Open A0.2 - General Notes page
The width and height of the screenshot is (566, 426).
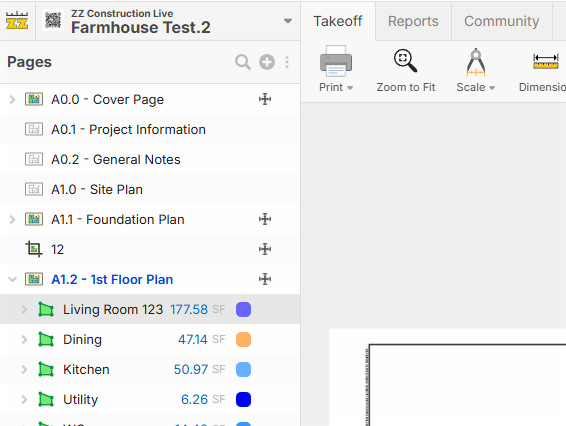[116, 160]
